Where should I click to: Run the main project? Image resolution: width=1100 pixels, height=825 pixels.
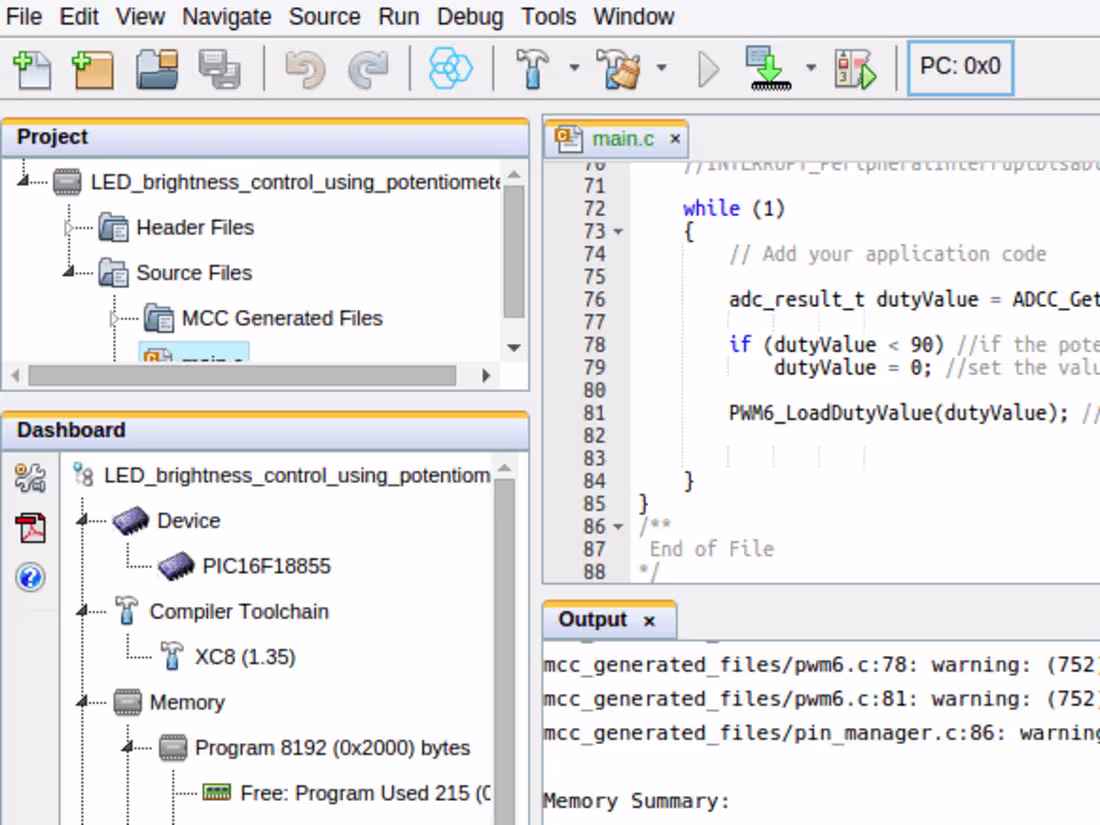[x=707, y=69]
